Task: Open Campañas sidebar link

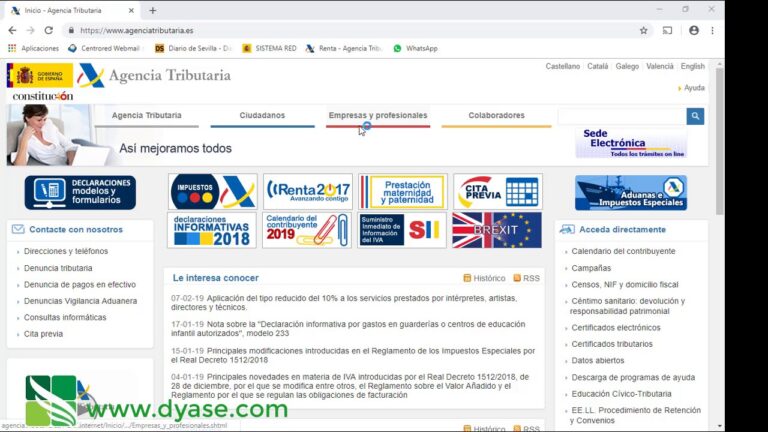Action: 591,268
